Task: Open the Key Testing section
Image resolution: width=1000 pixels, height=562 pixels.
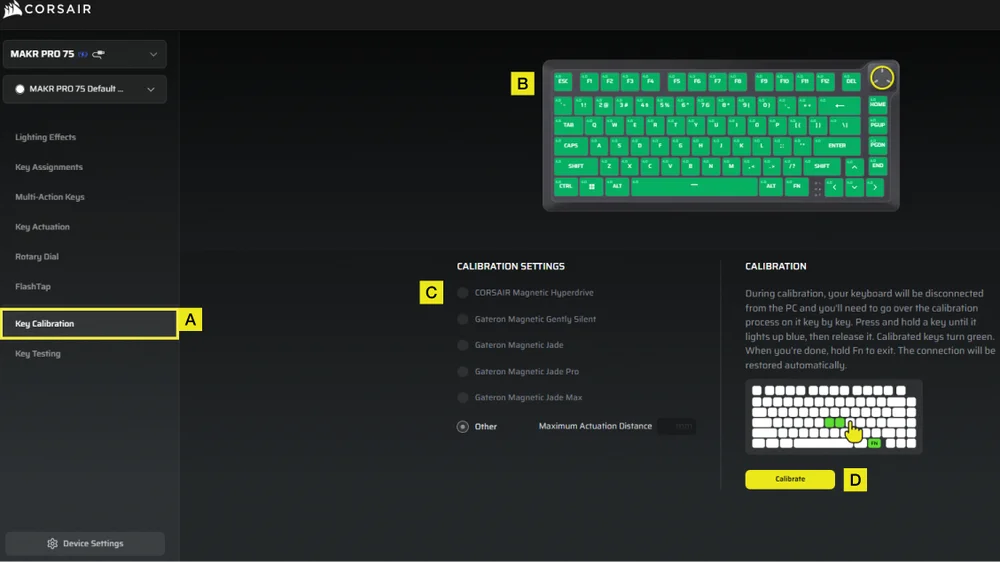Action: pos(38,354)
